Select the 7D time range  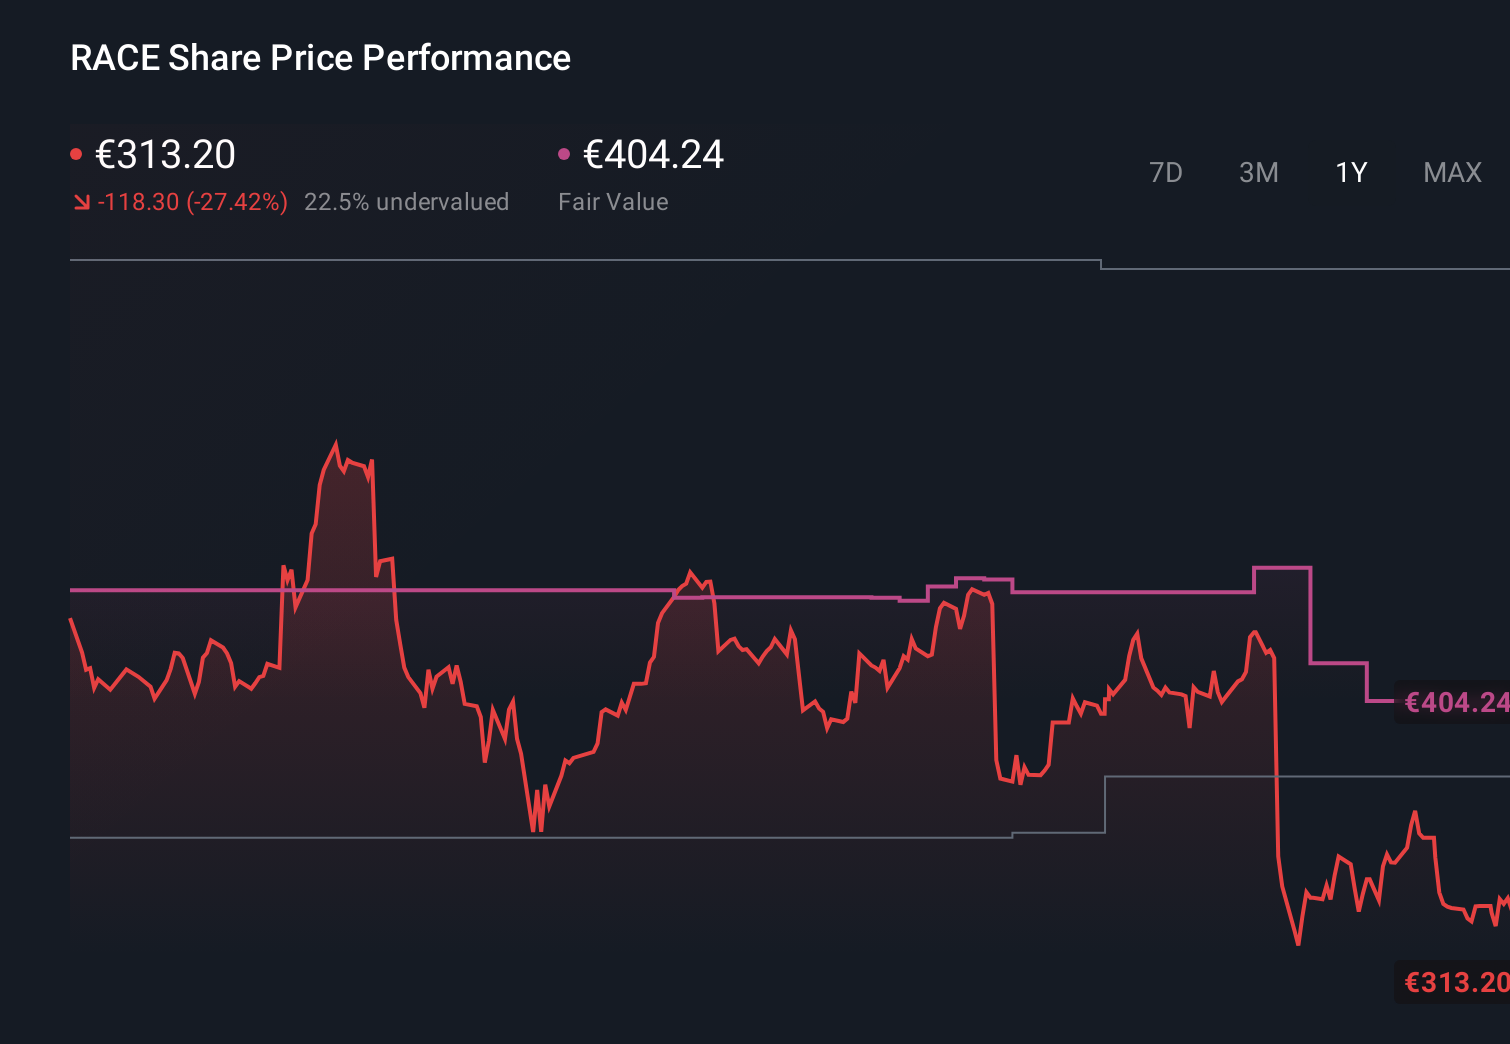point(1166,172)
